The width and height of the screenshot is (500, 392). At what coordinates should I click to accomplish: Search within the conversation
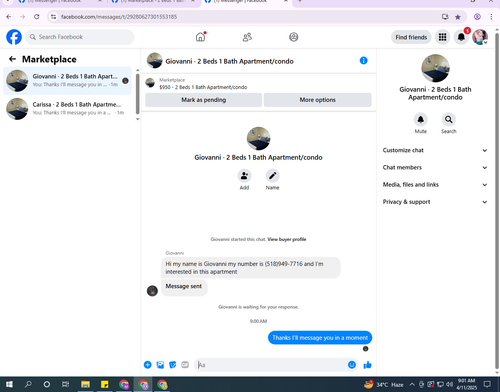449,119
